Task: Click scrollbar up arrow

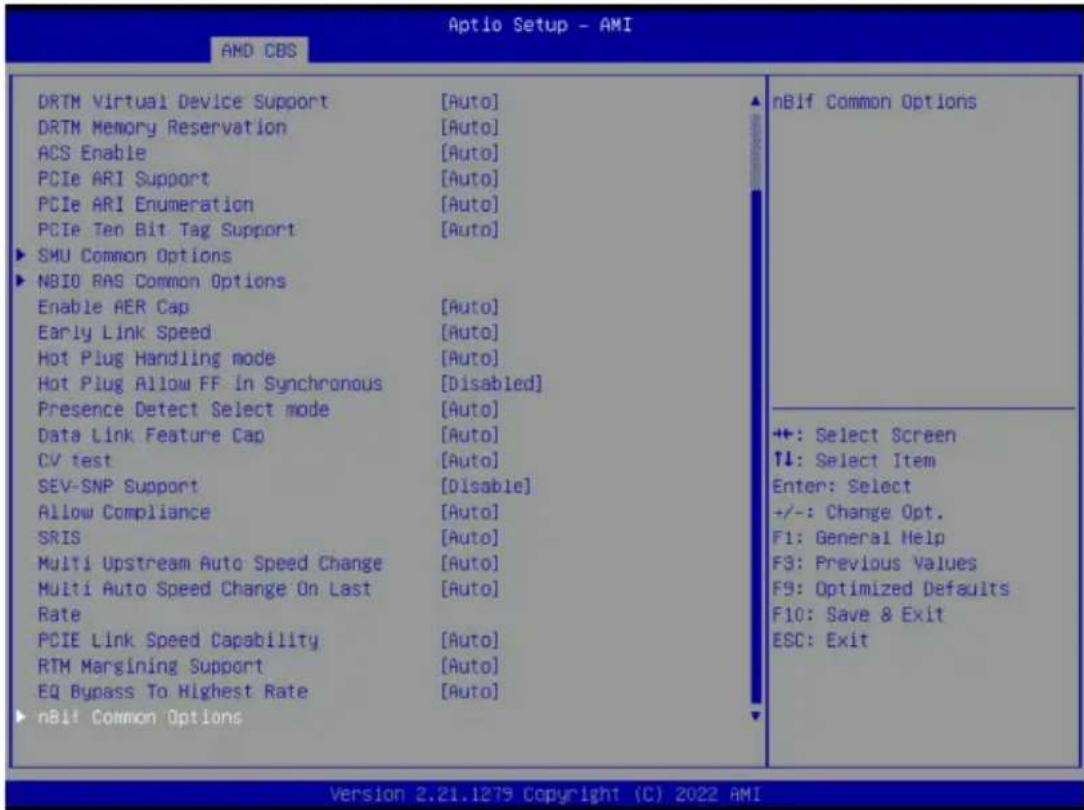Action: 756,102
